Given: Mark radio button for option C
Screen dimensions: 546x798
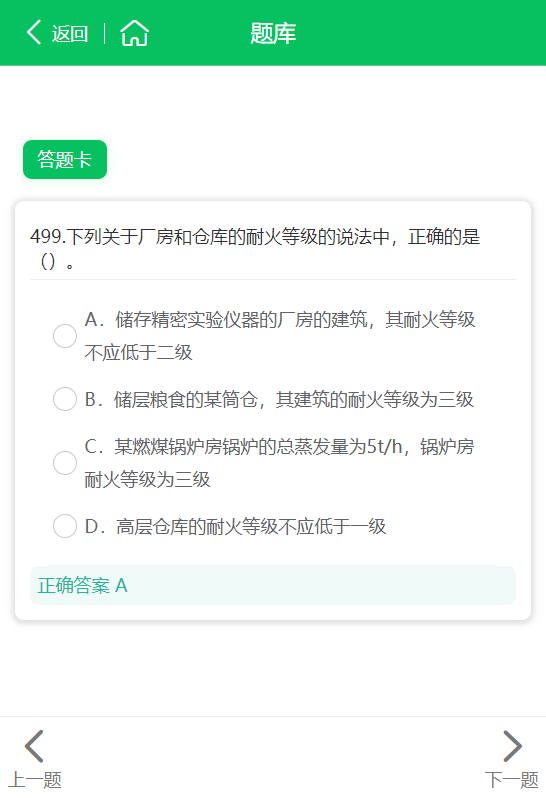Looking at the screenshot, I should click(65, 463).
